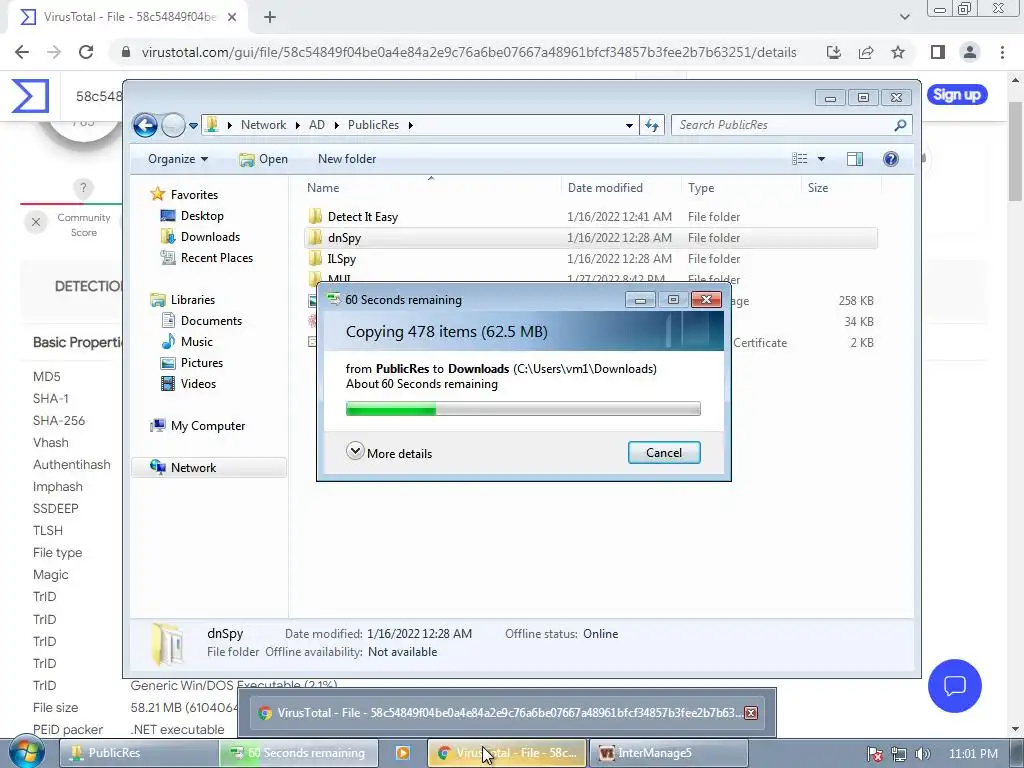The height and width of the screenshot is (768, 1024).
Task: Open the VirusTotal chat bubble
Action: [x=954, y=686]
